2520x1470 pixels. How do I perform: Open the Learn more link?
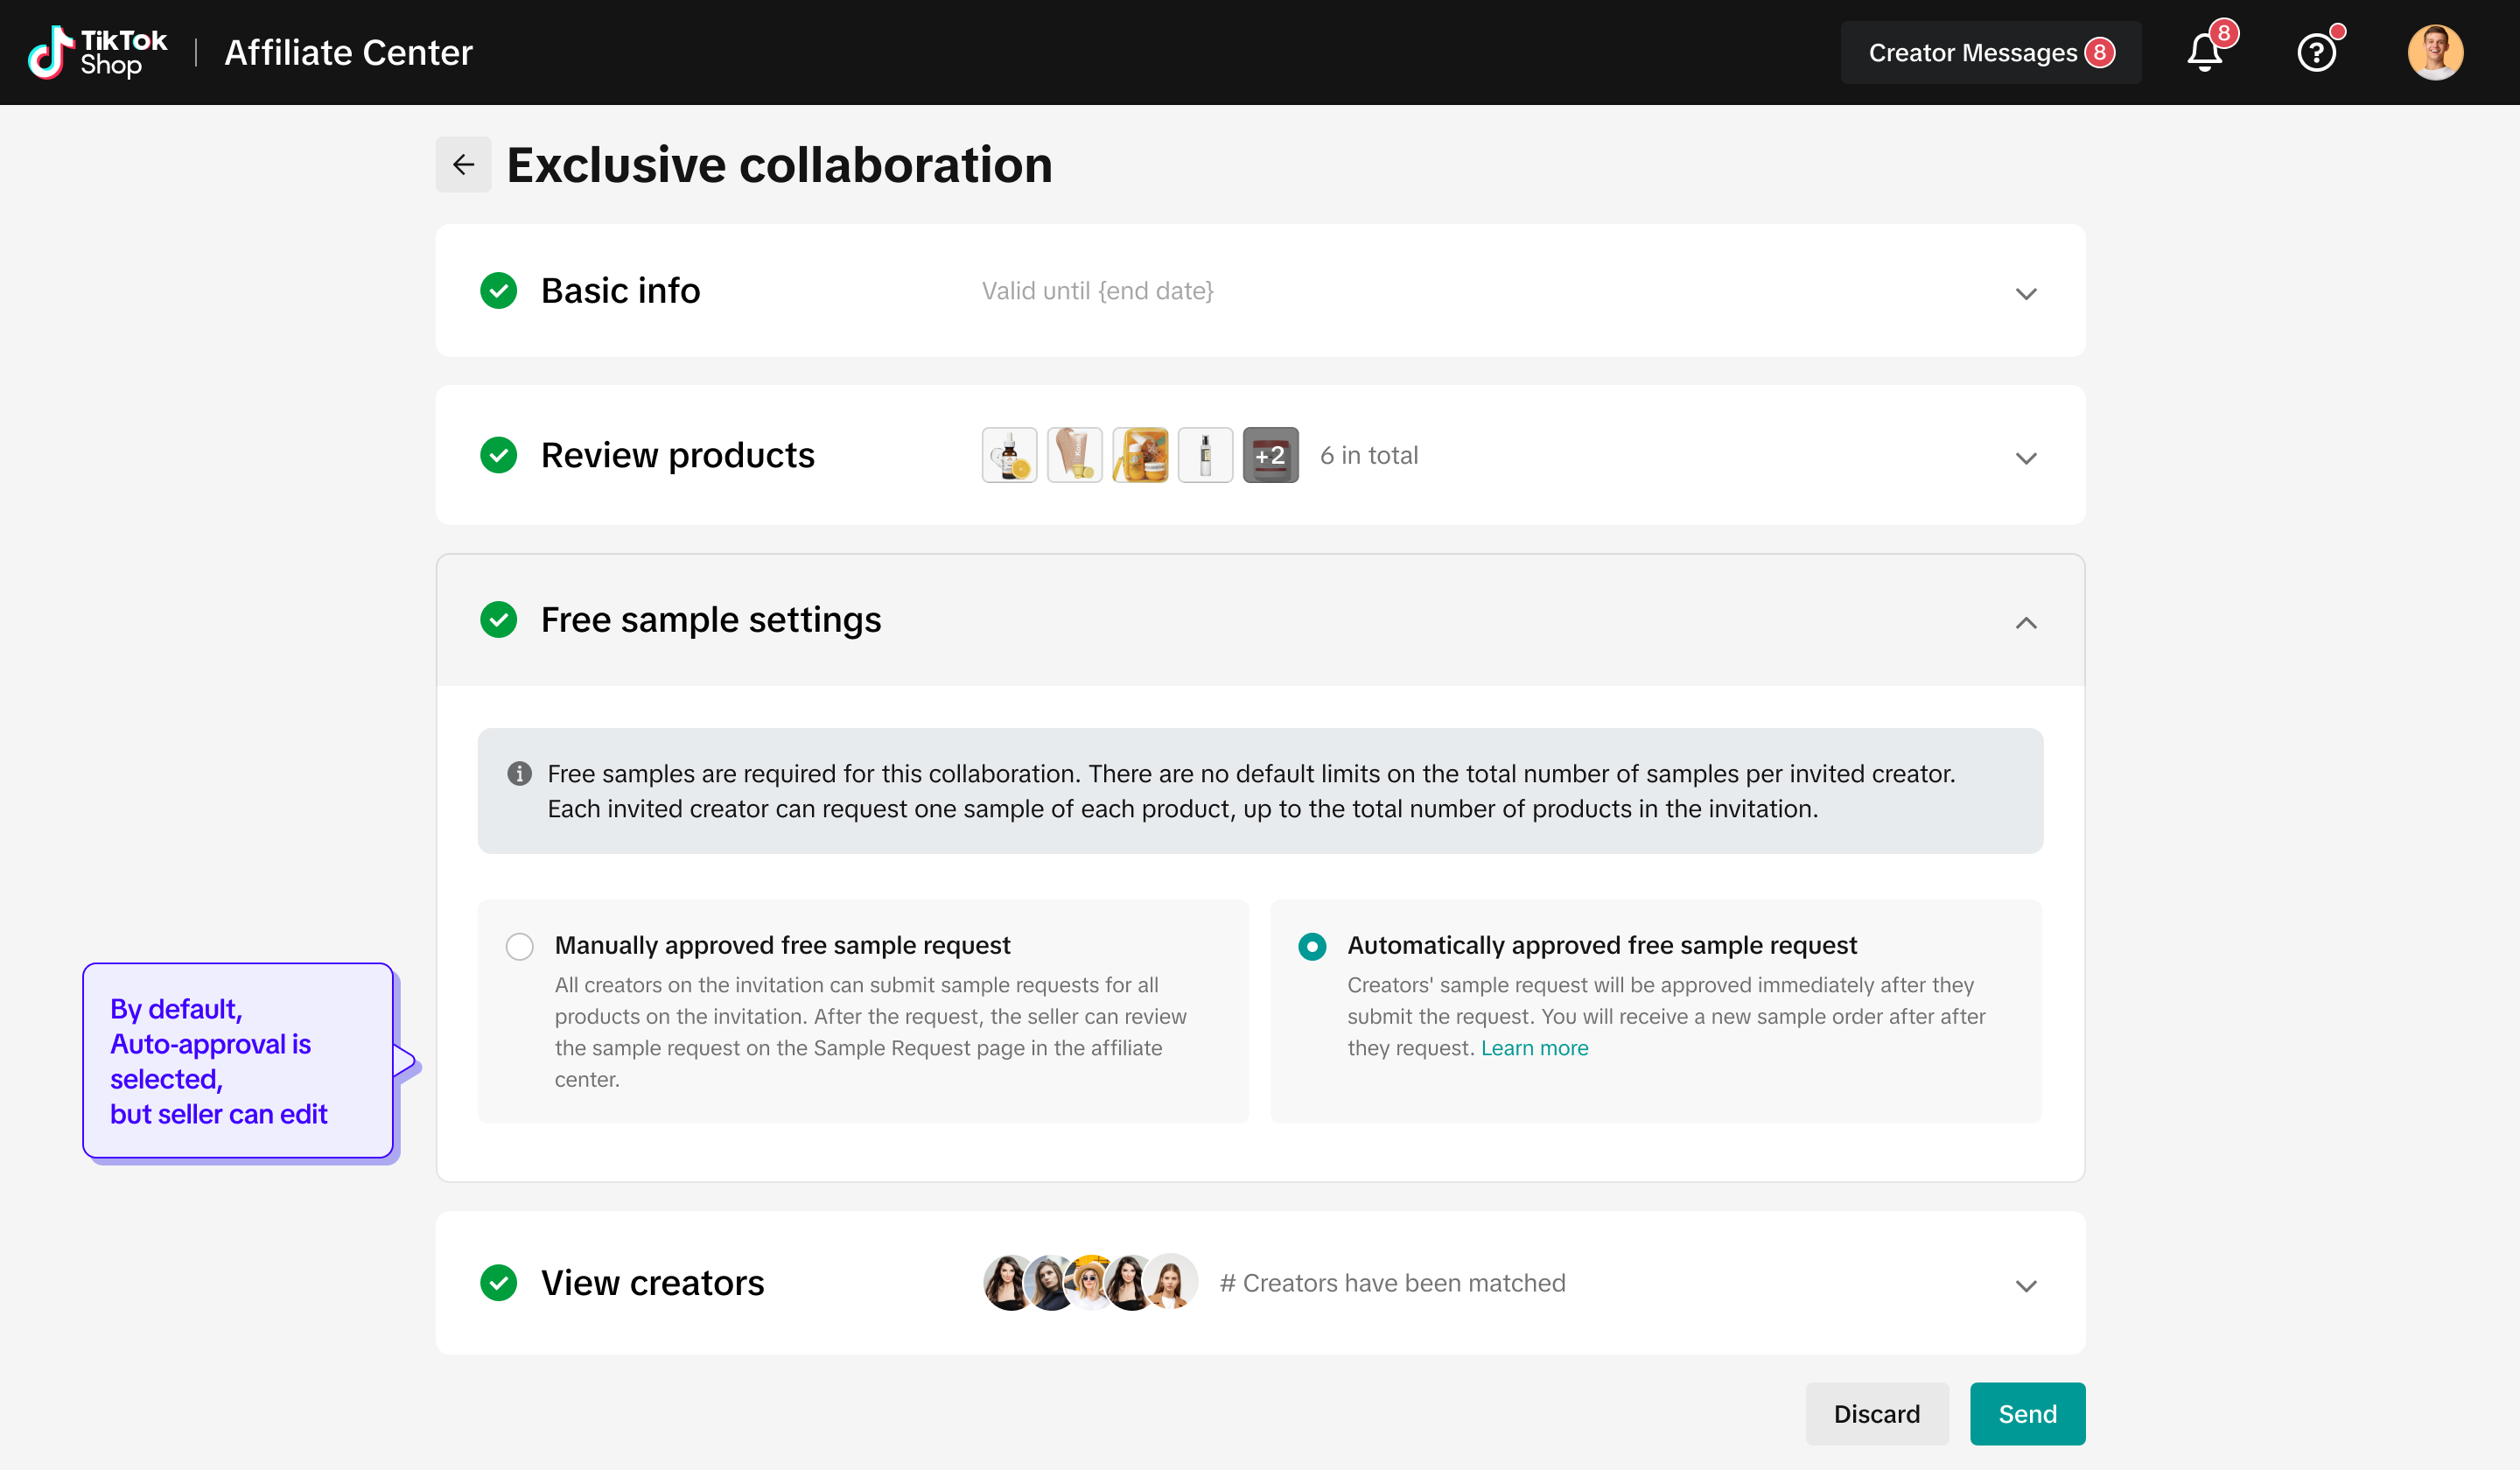click(x=1534, y=1048)
